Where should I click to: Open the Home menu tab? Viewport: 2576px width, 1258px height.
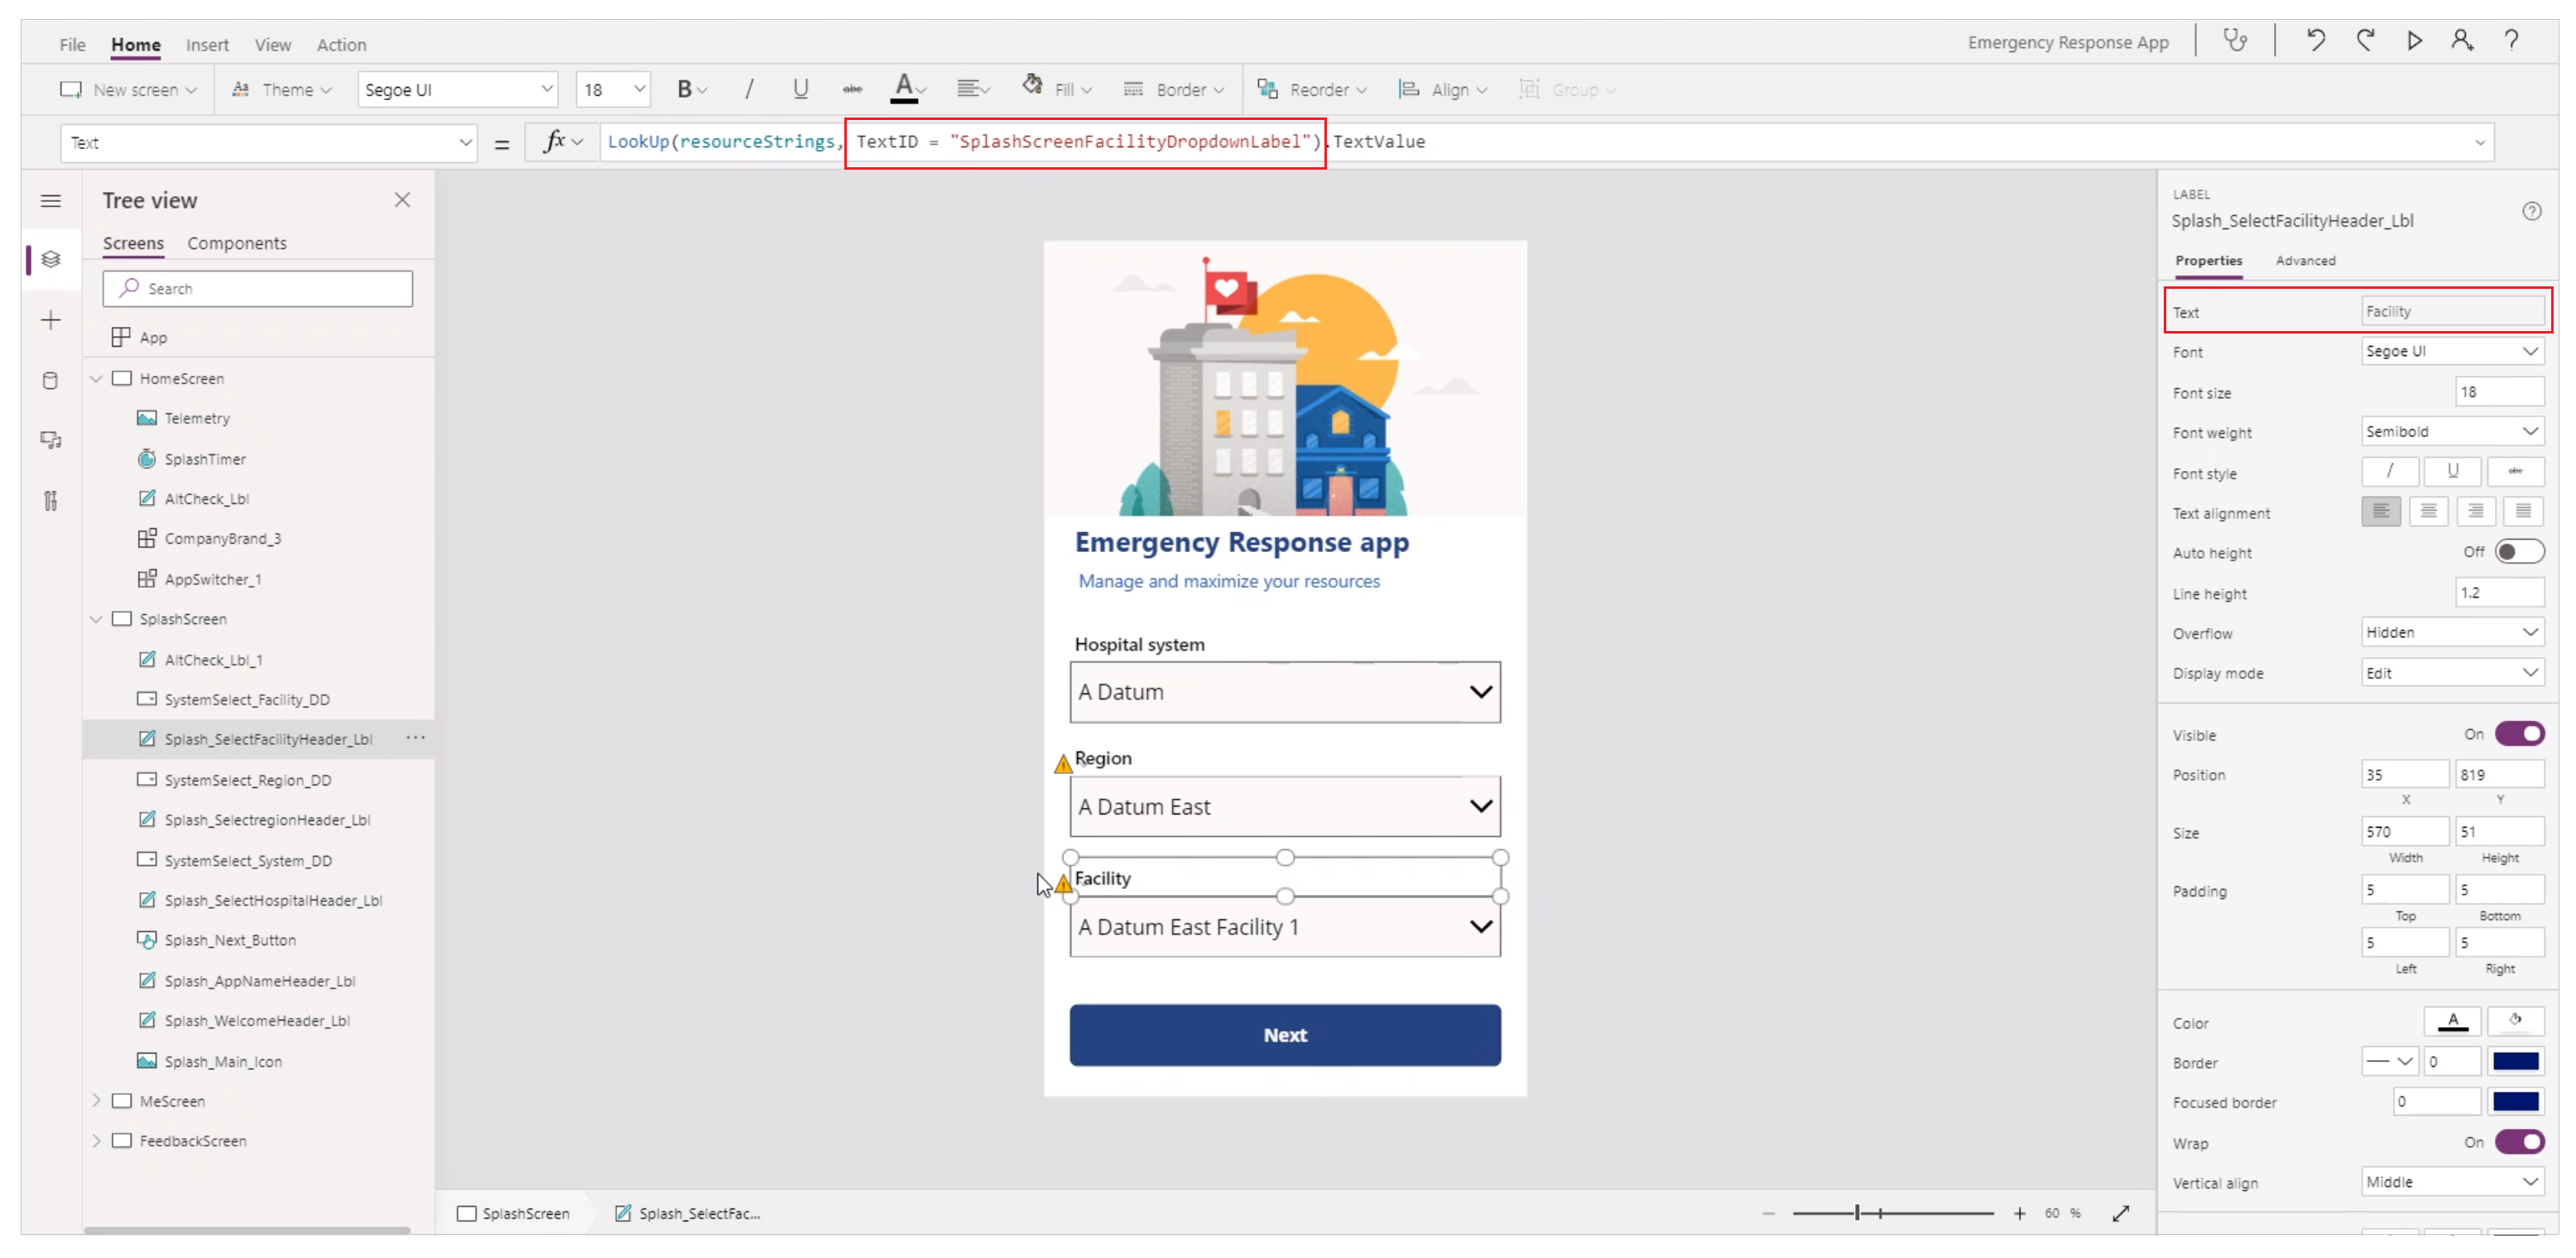[137, 45]
